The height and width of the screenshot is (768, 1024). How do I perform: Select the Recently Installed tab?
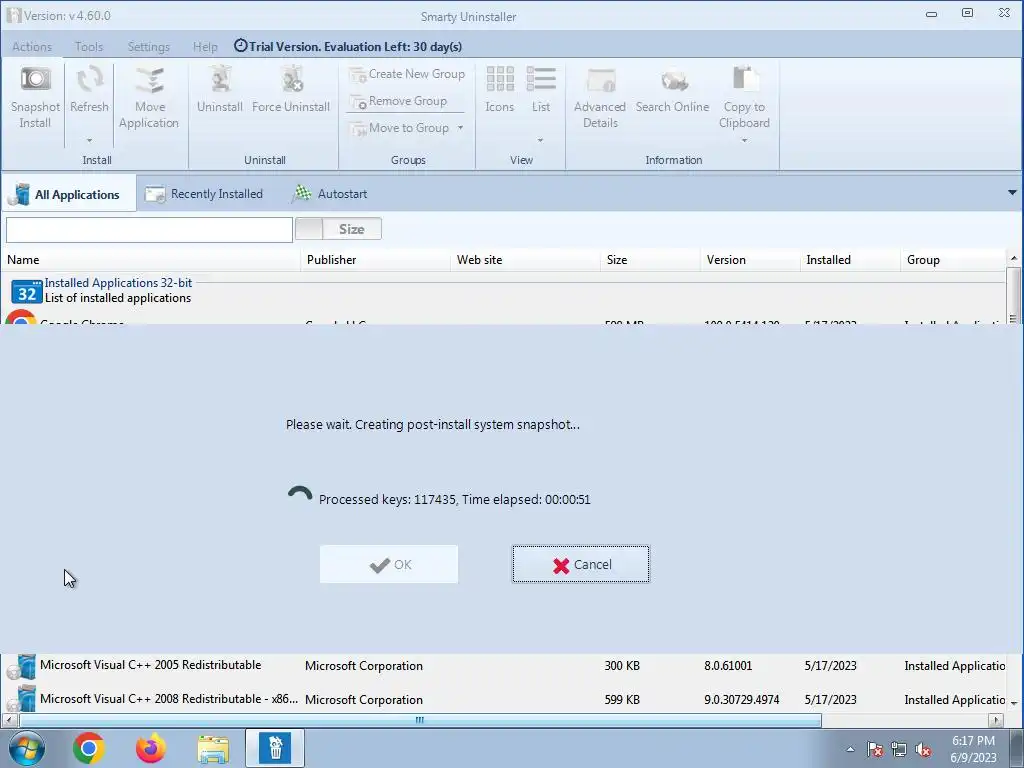[204, 194]
